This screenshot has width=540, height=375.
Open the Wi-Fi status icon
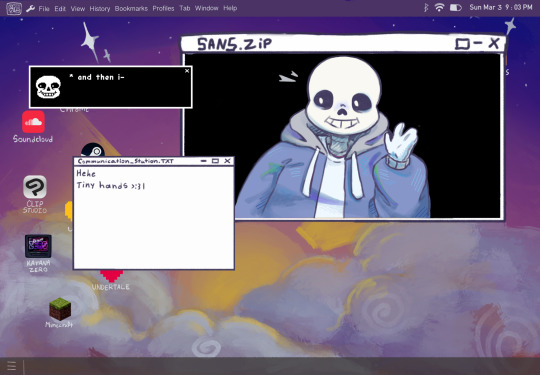[x=439, y=8]
